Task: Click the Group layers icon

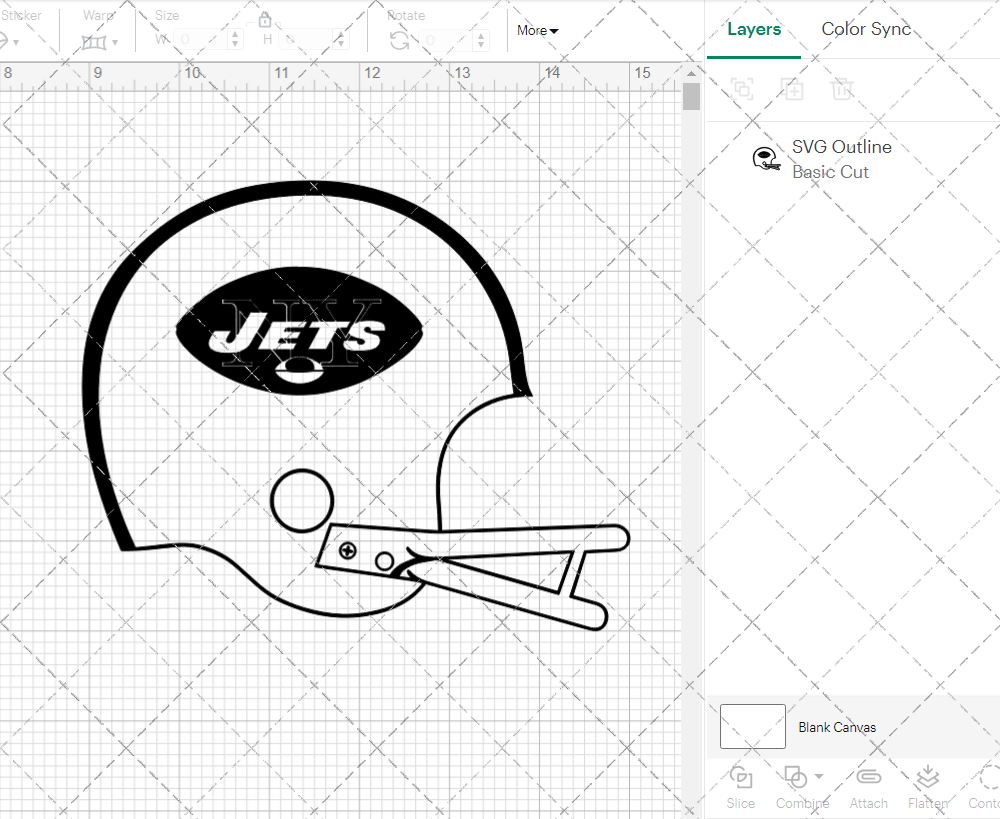Action: [742, 89]
